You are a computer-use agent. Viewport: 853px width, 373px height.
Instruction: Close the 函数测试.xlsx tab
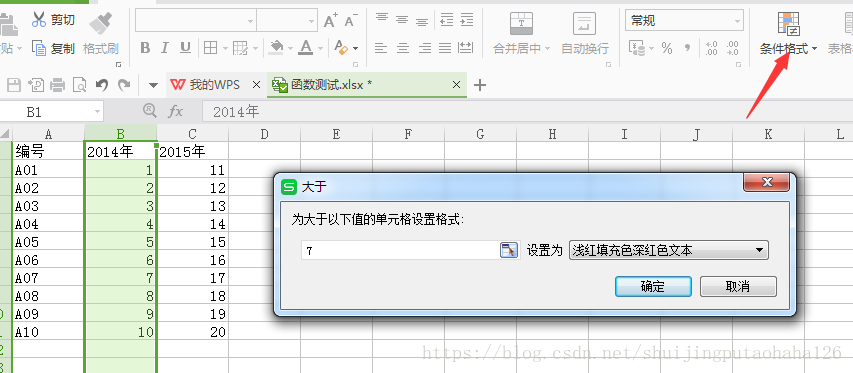pos(456,85)
